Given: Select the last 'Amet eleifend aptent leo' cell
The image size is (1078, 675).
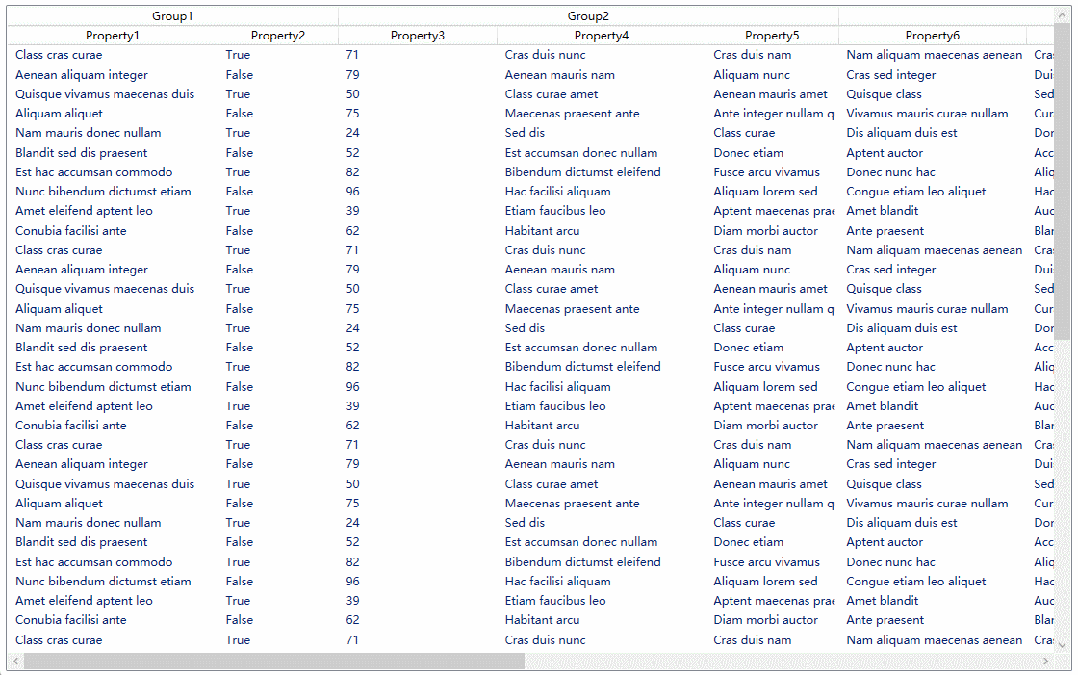Looking at the screenshot, I should 113,601.
